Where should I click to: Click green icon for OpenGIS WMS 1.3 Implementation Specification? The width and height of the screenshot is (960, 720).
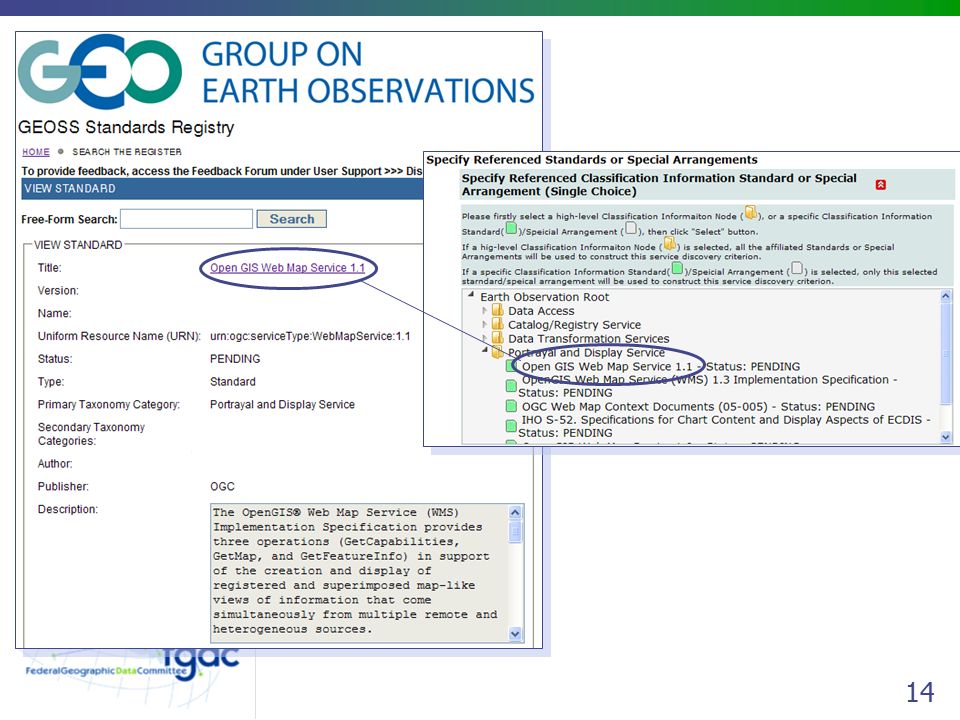511,386
